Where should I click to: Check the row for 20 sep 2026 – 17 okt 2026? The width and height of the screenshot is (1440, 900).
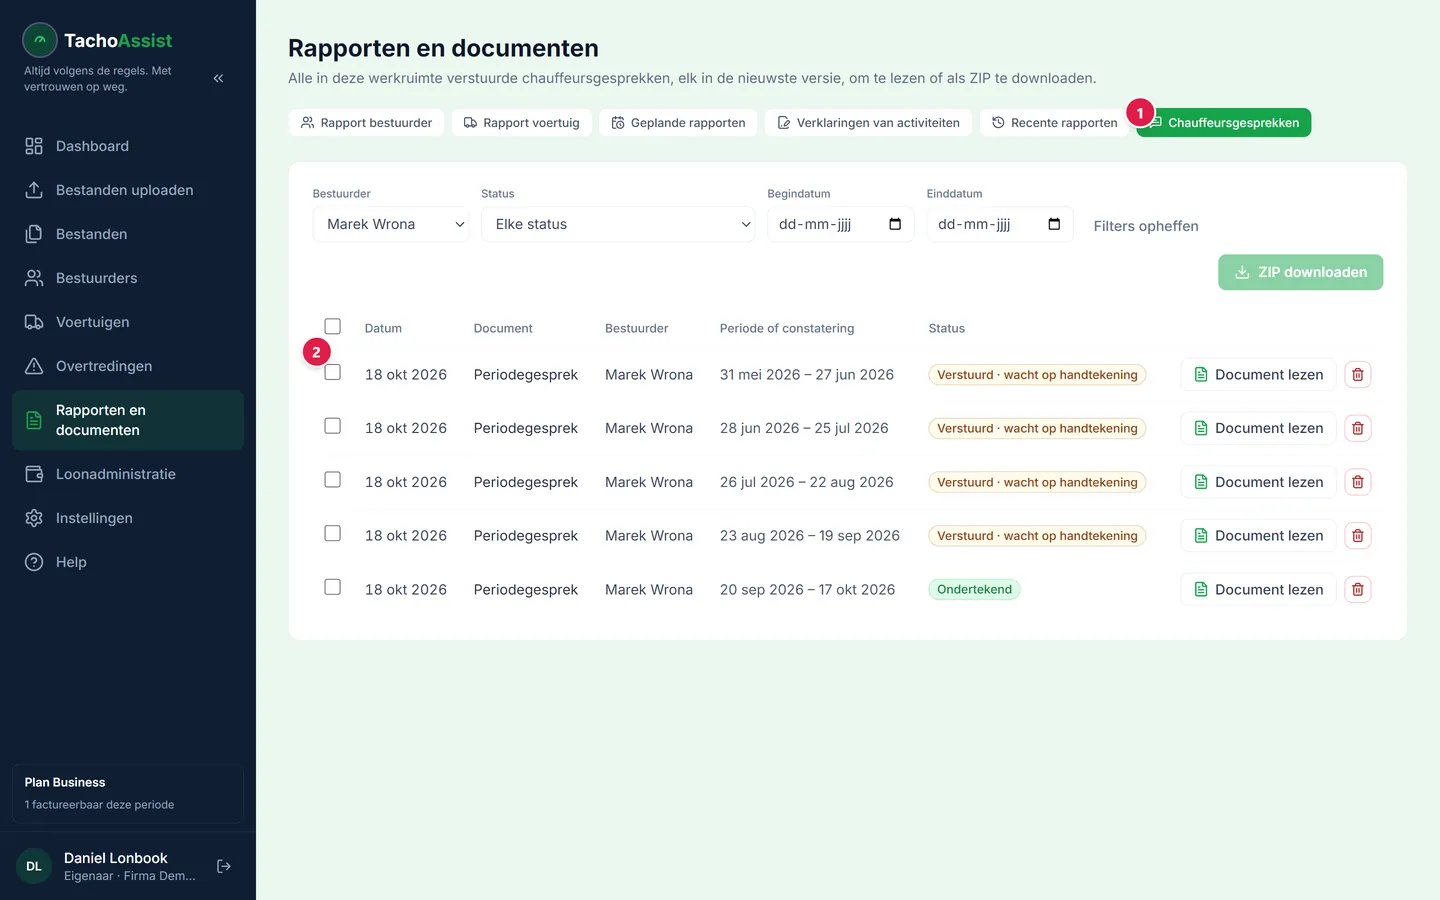point(333,587)
